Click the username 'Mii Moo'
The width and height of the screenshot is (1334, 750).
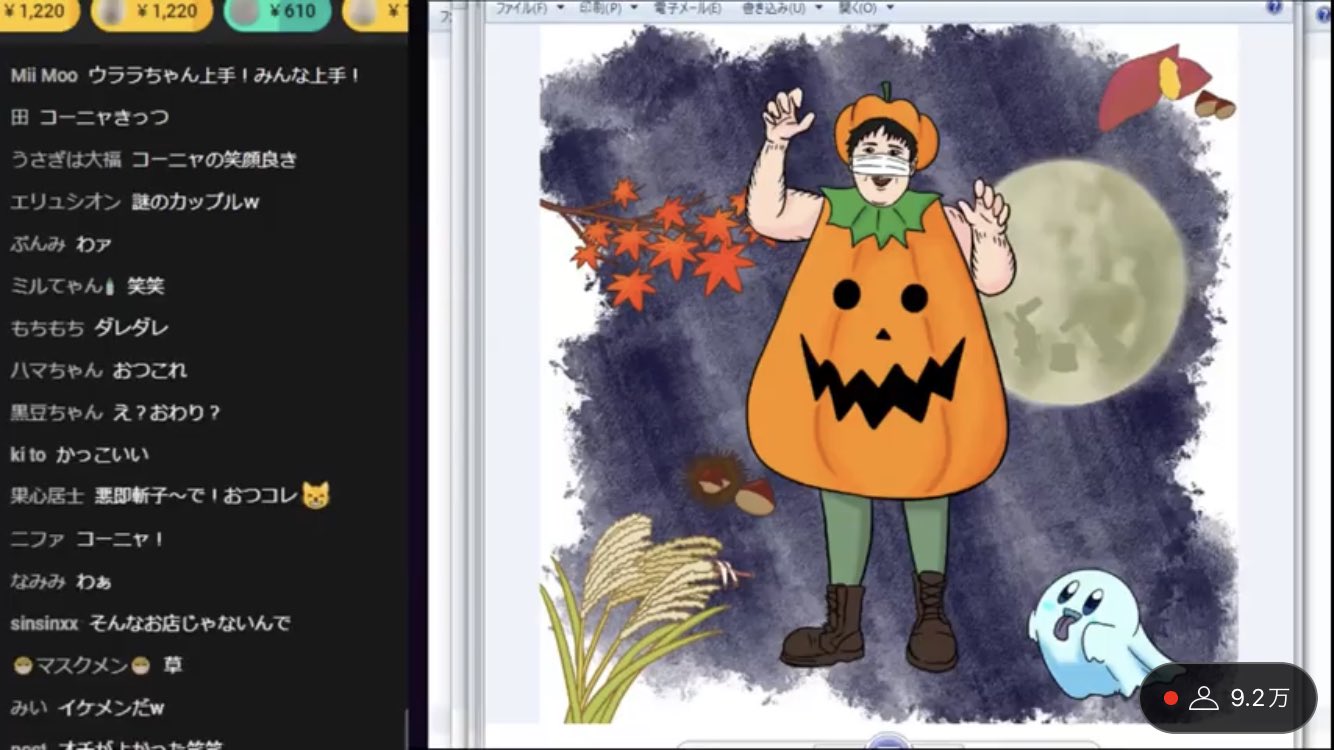coord(44,75)
